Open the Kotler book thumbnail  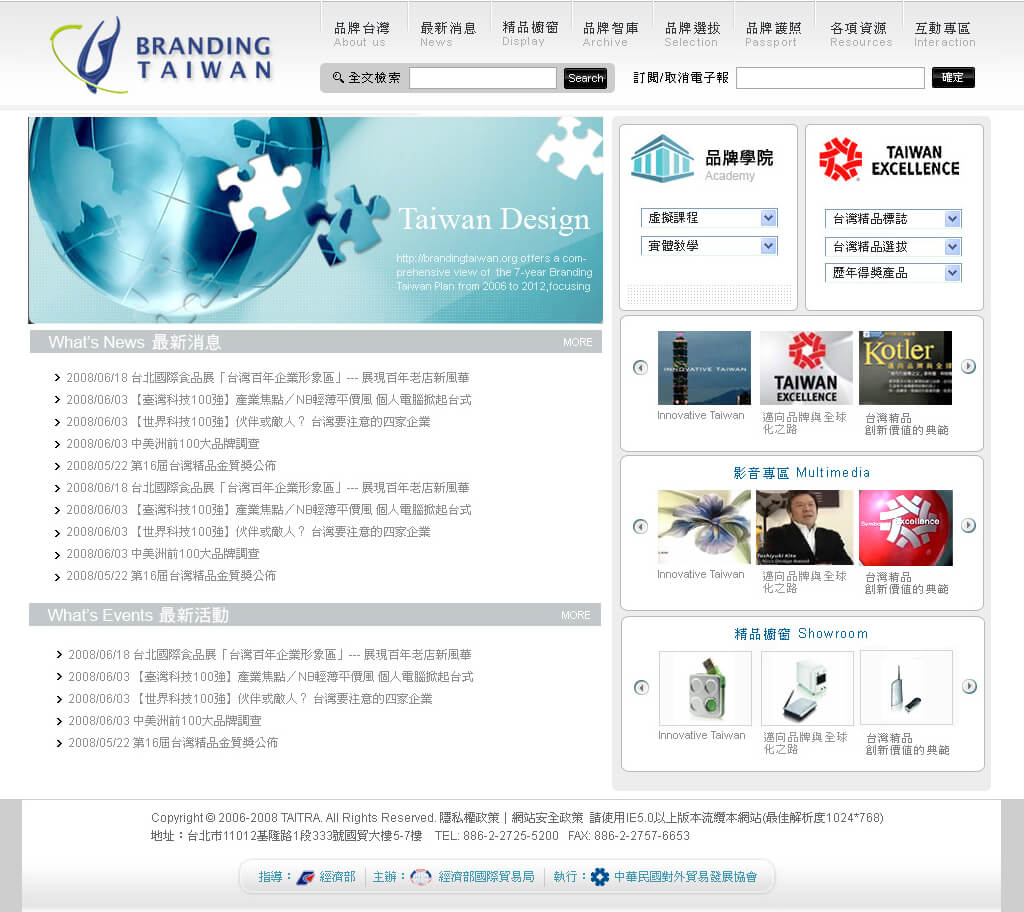coord(905,368)
